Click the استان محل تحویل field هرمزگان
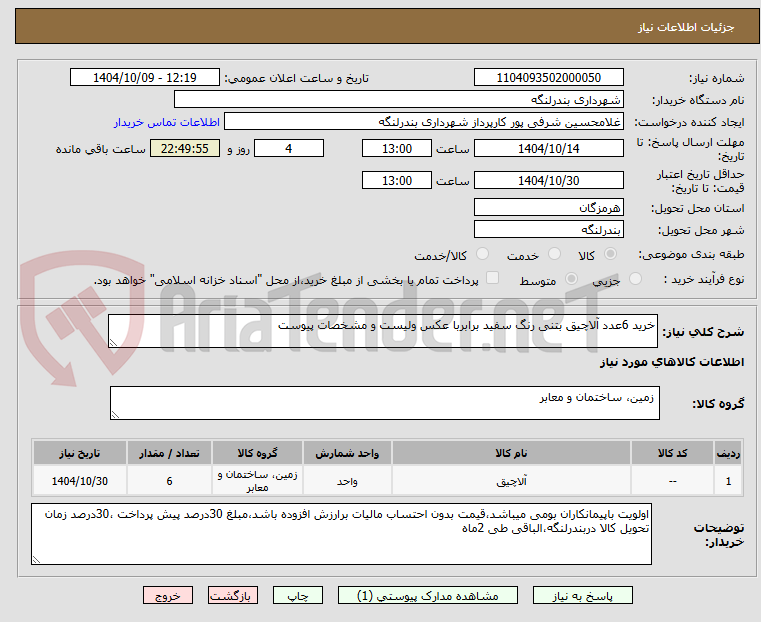Image resolution: width=761 pixels, height=622 pixels. (x=548, y=207)
